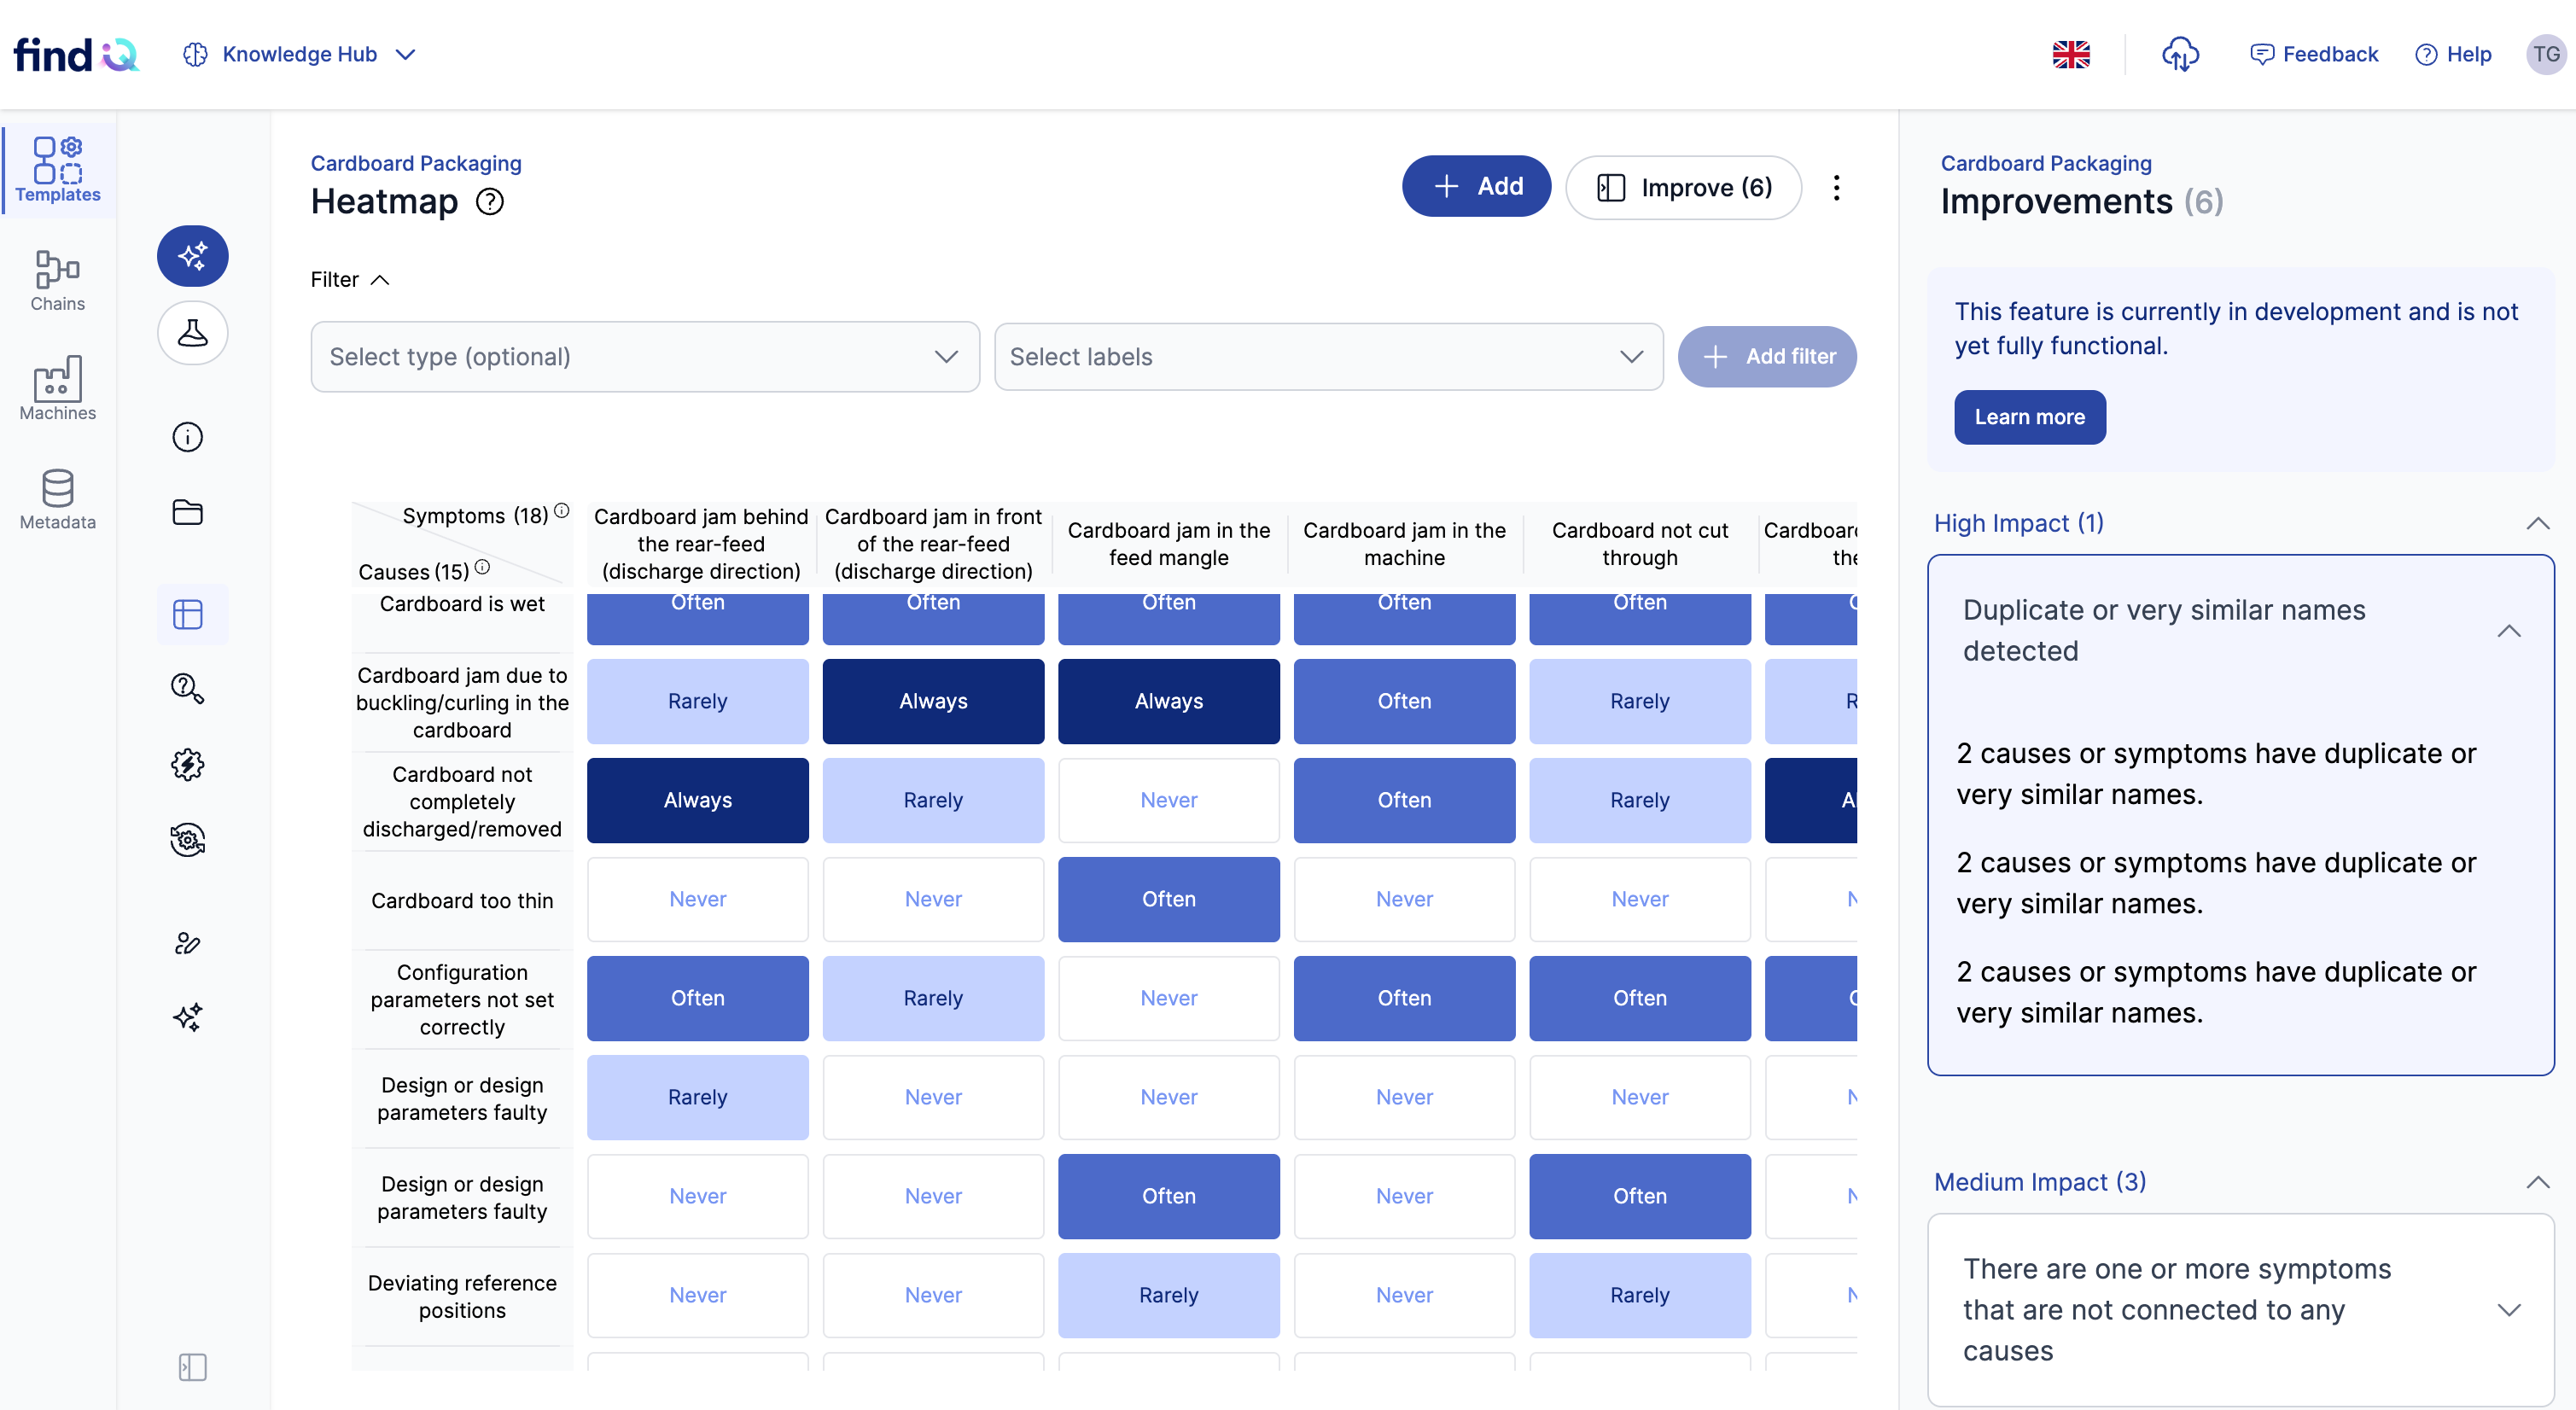This screenshot has width=2576, height=1410.
Task: Open Machines in the sidebar
Action: click(58, 388)
